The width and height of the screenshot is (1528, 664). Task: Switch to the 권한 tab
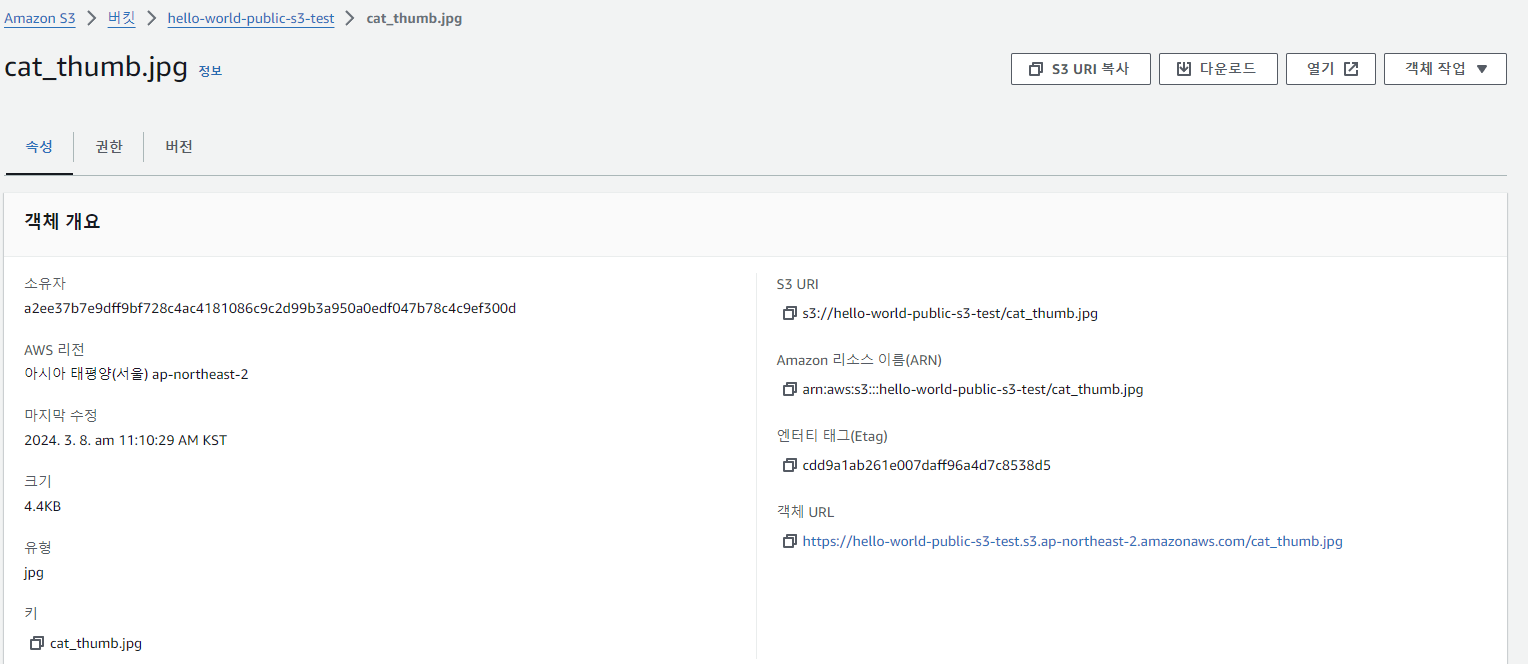[109, 147]
